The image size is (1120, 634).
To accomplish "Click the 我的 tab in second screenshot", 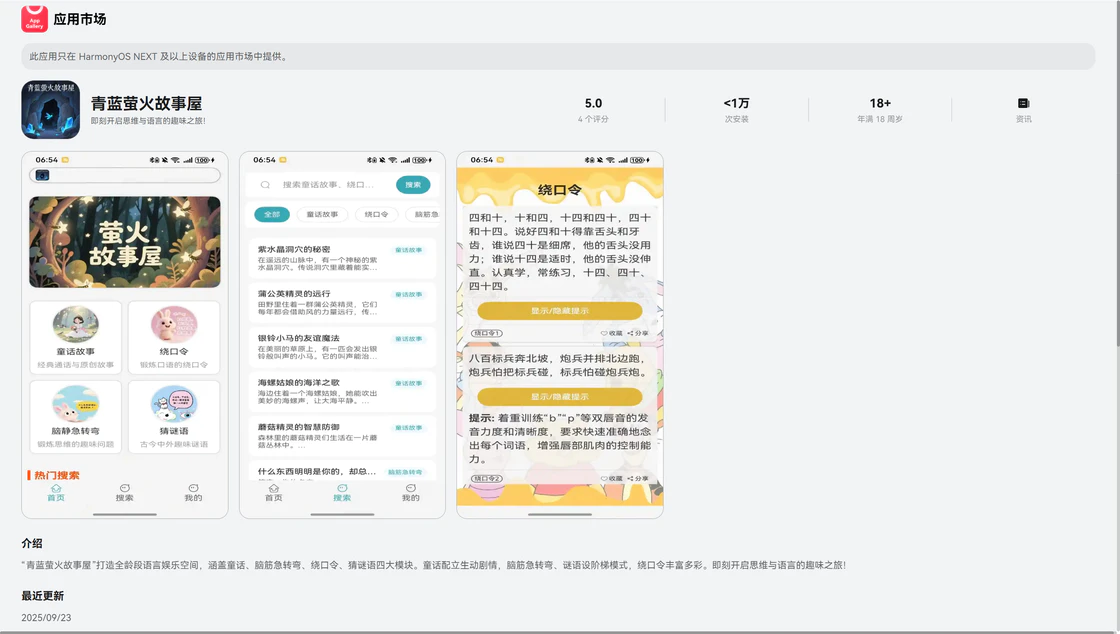I will (411, 493).
